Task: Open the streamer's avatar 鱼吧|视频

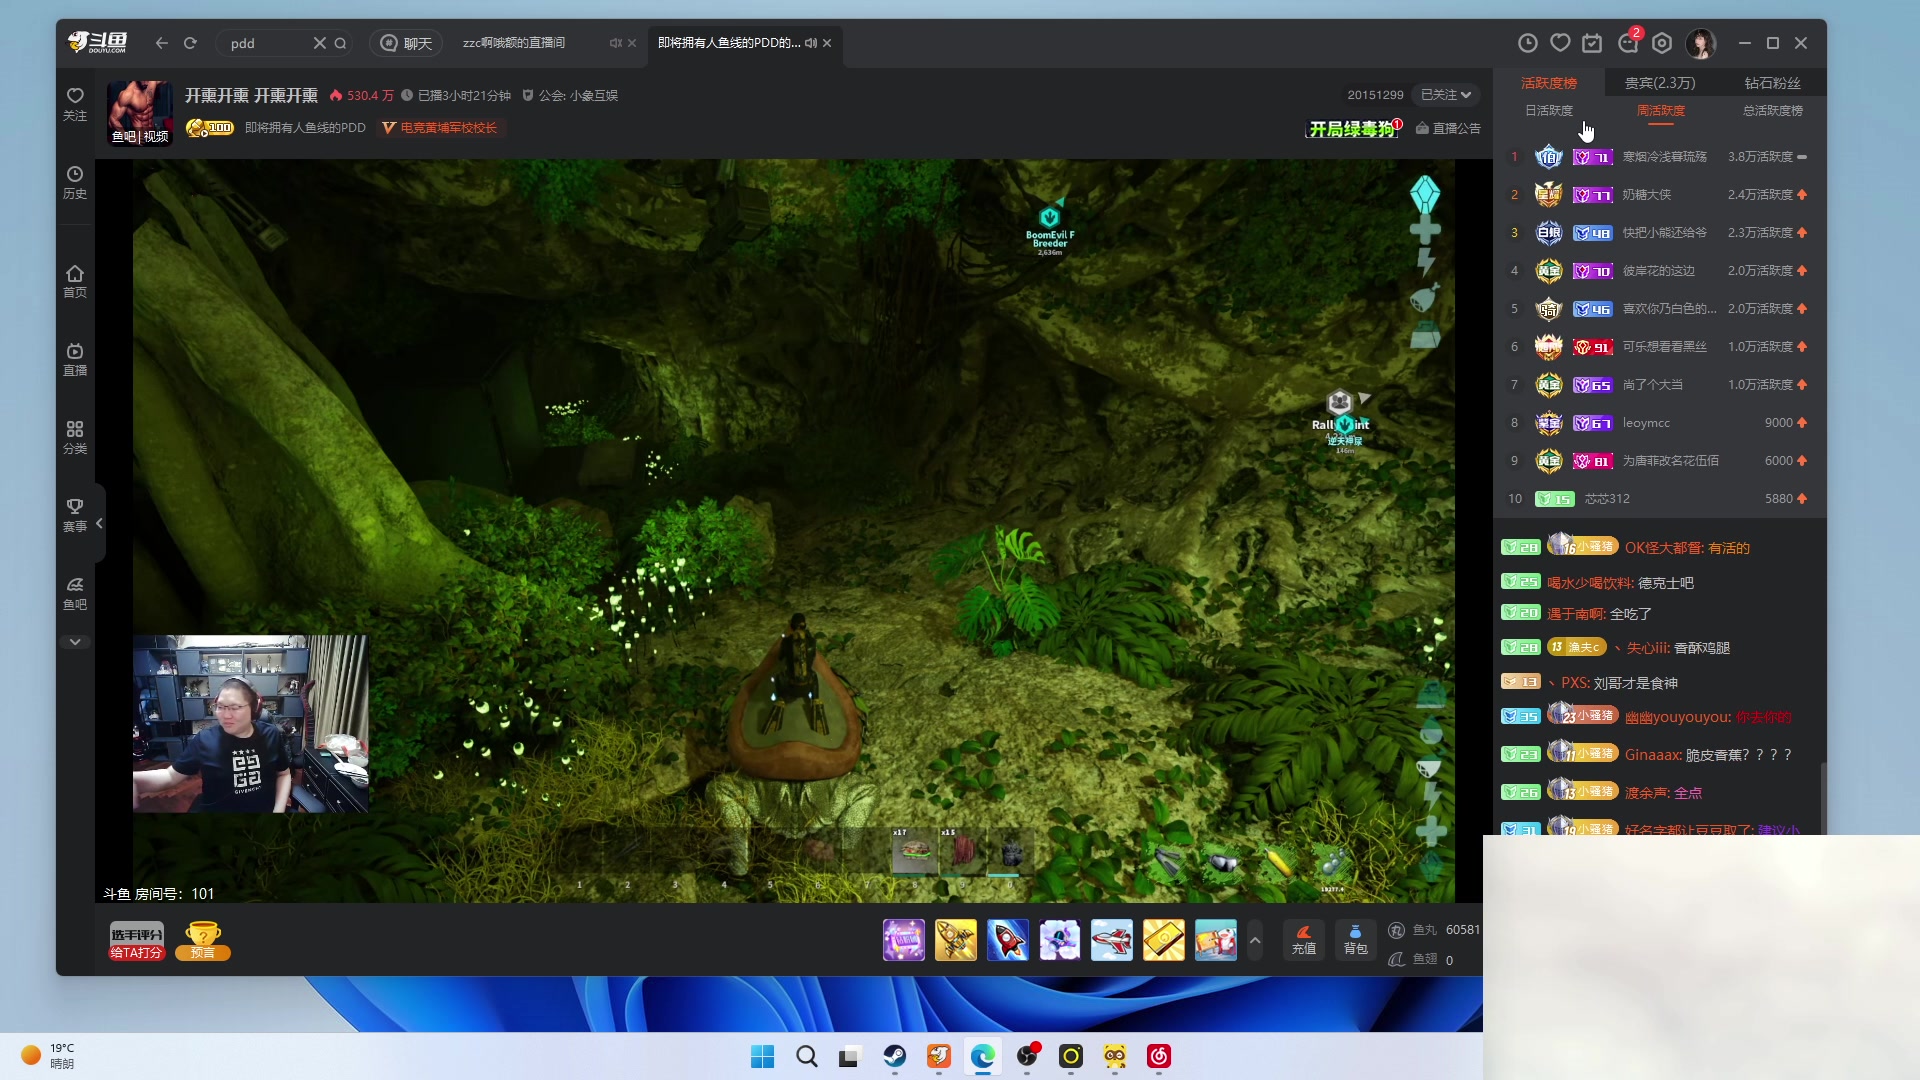Action: point(140,113)
